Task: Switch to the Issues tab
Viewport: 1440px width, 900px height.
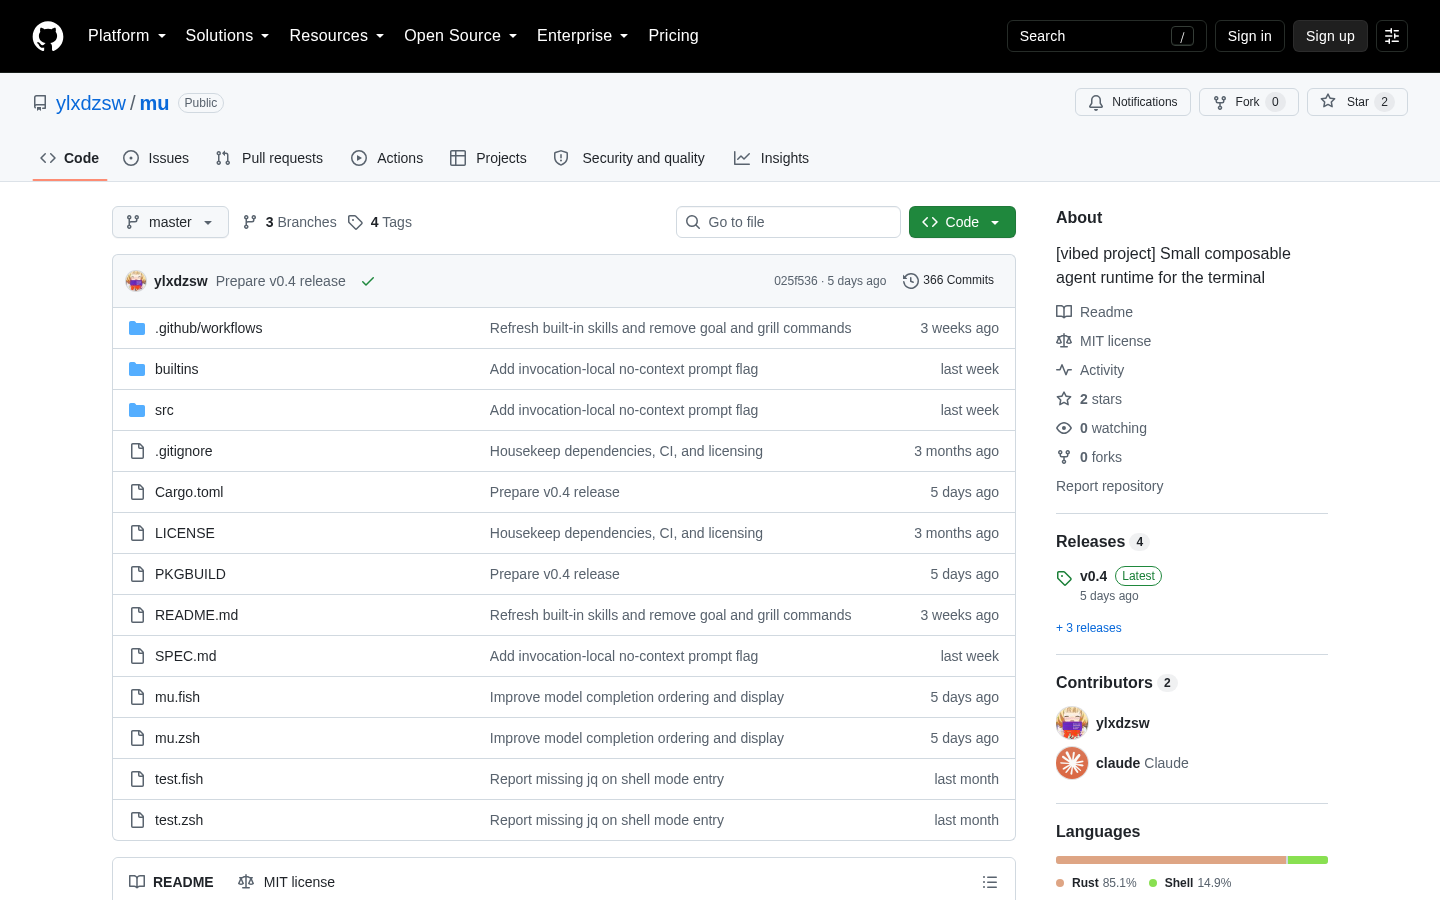Action: coord(156,158)
